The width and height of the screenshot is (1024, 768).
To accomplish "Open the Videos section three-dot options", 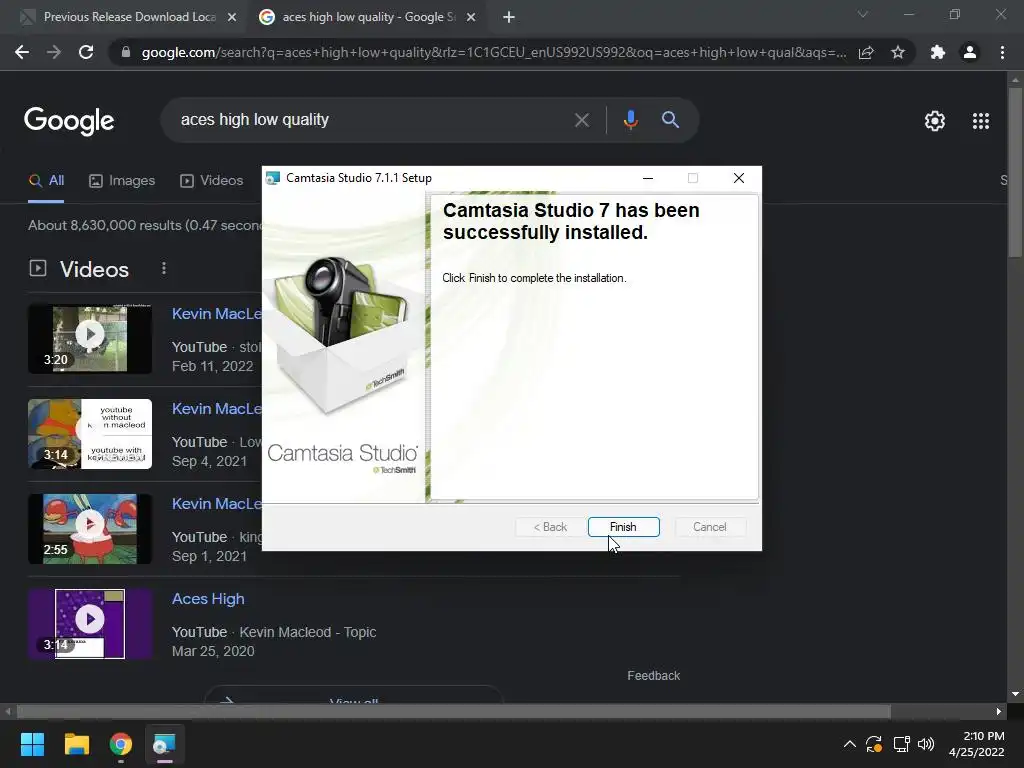I will coord(164,268).
